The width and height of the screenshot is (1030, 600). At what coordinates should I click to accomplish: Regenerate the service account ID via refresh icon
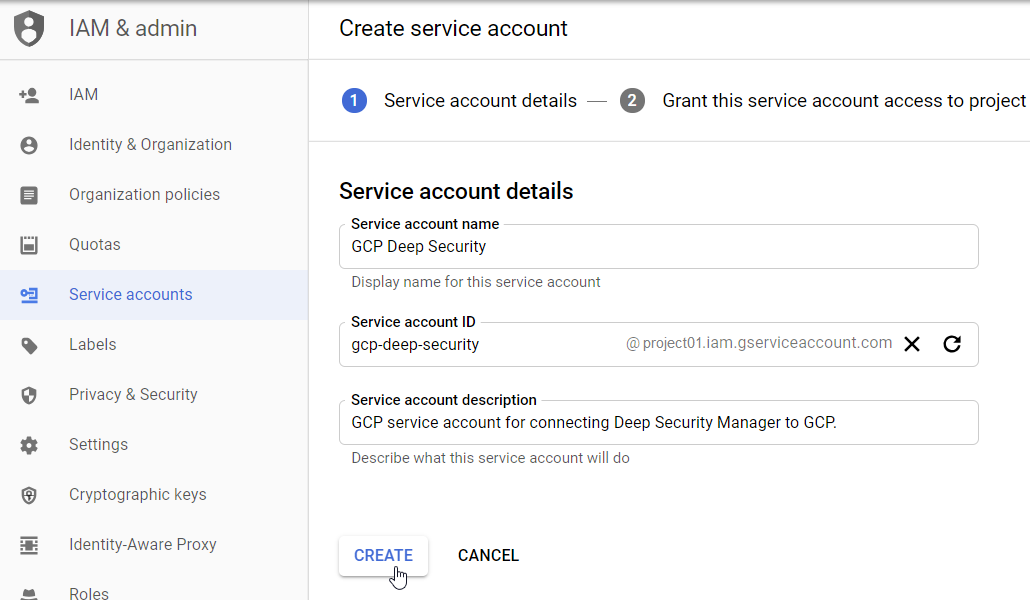coord(951,343)
